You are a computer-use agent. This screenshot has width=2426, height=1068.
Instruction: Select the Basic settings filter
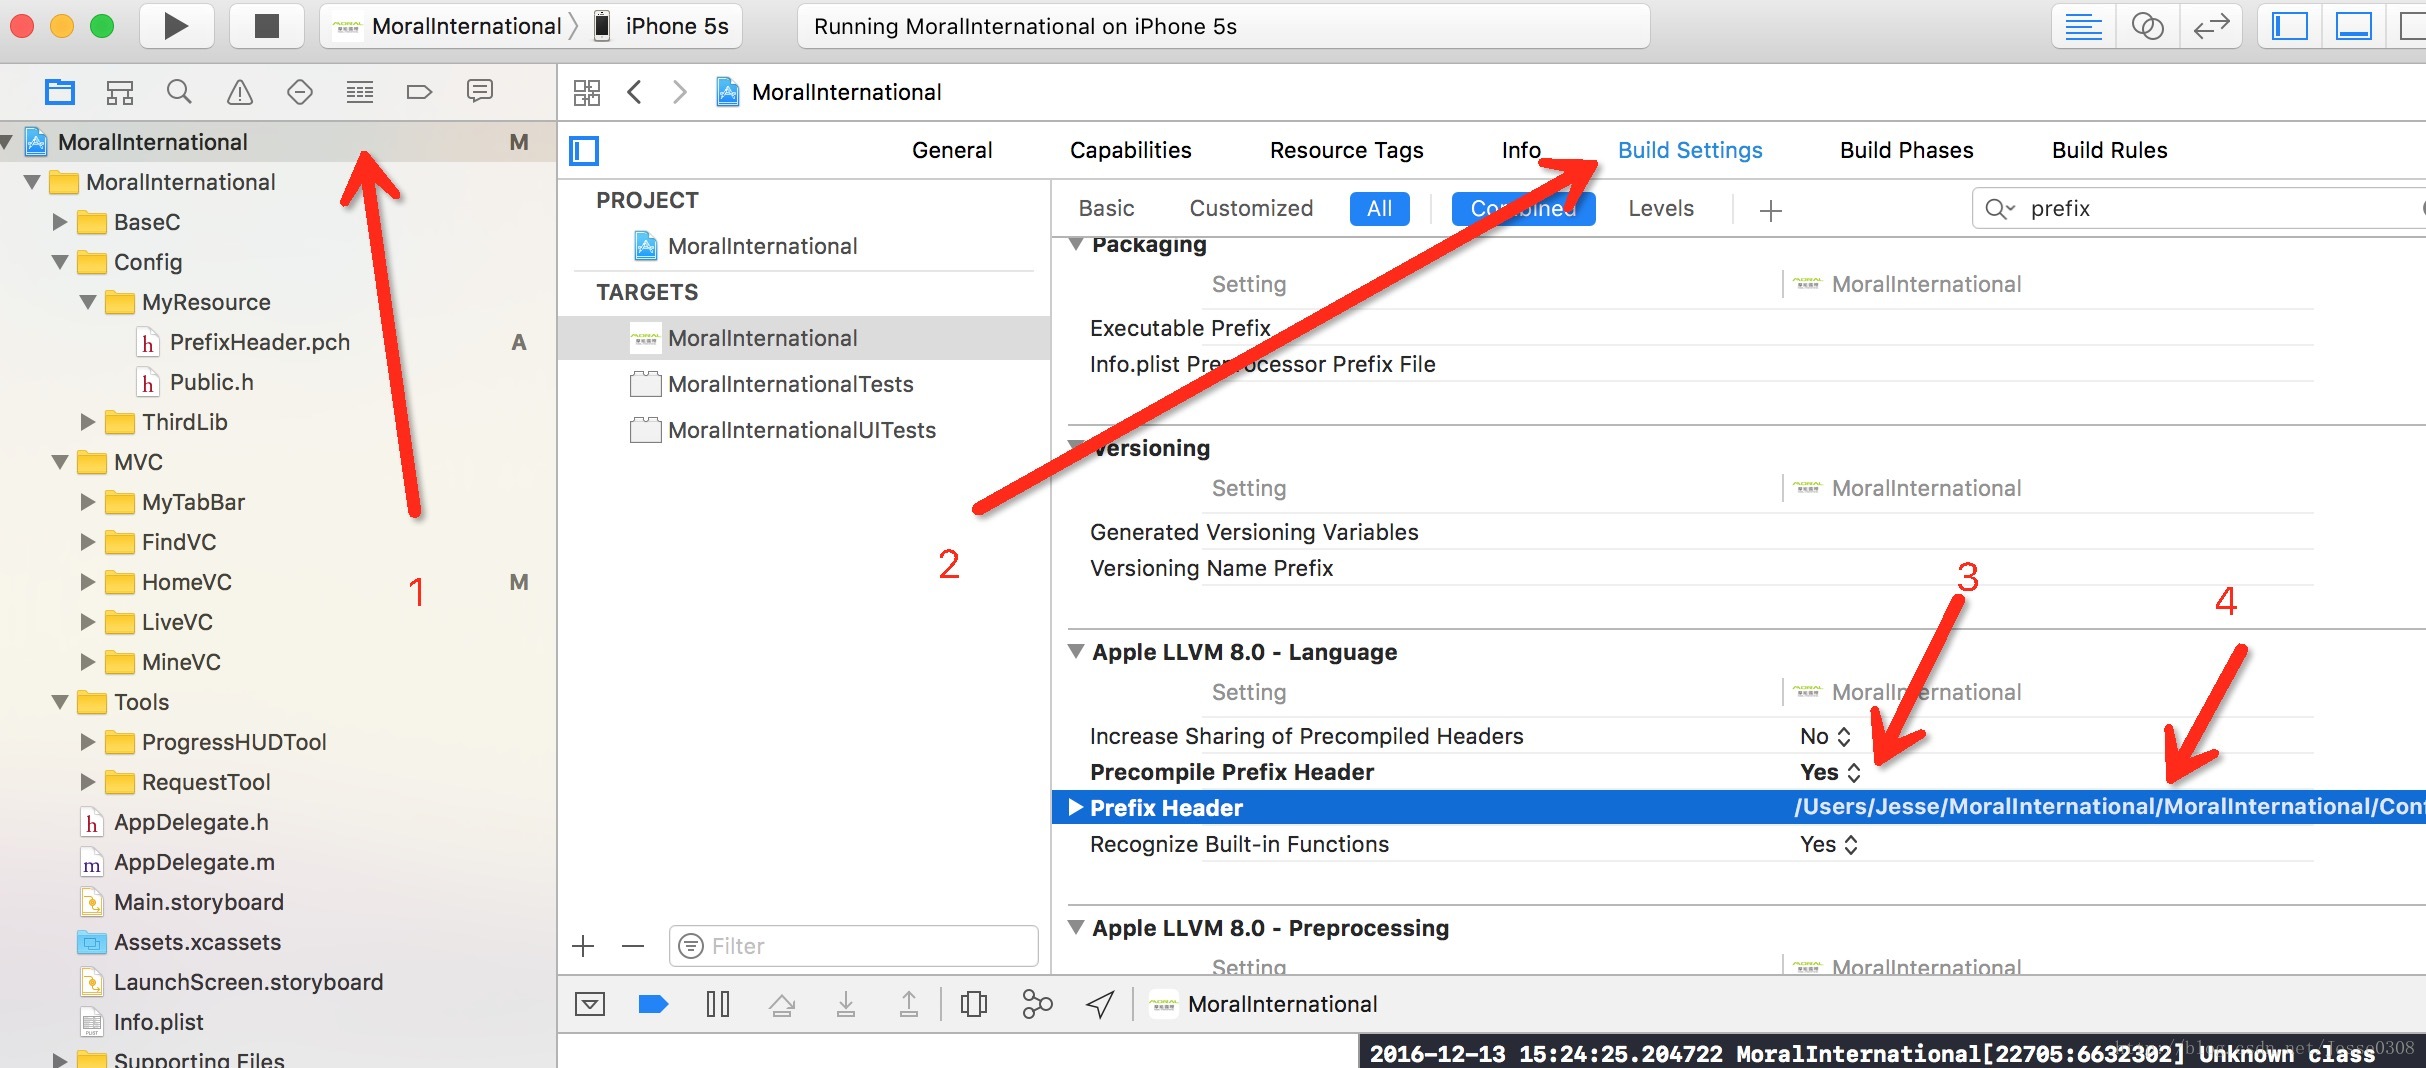1106,209
